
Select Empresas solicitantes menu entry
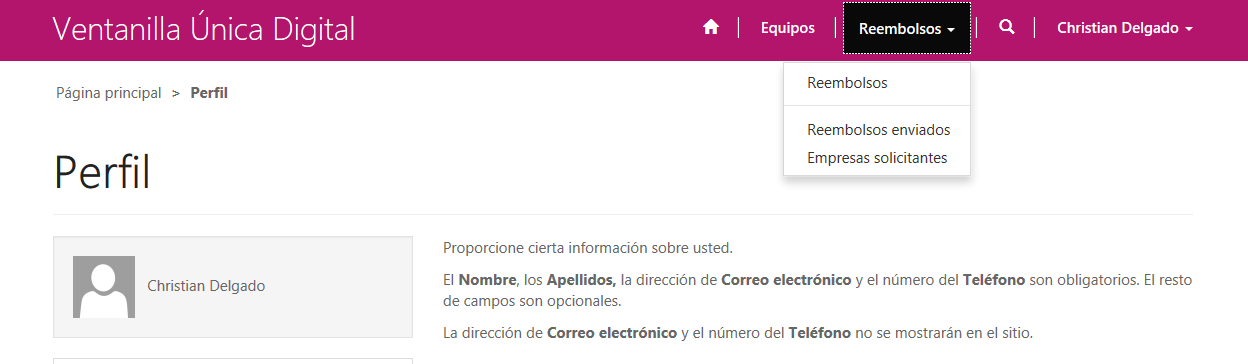(x=877, y=158)
